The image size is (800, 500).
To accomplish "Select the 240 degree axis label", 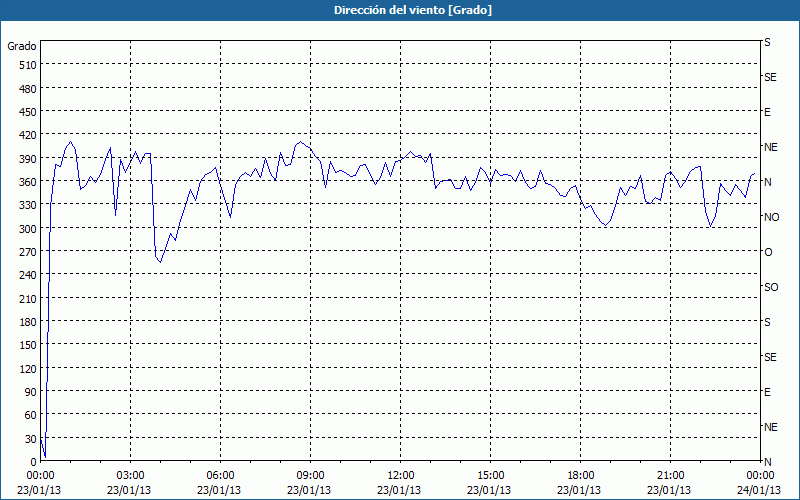I will [28, 275].
